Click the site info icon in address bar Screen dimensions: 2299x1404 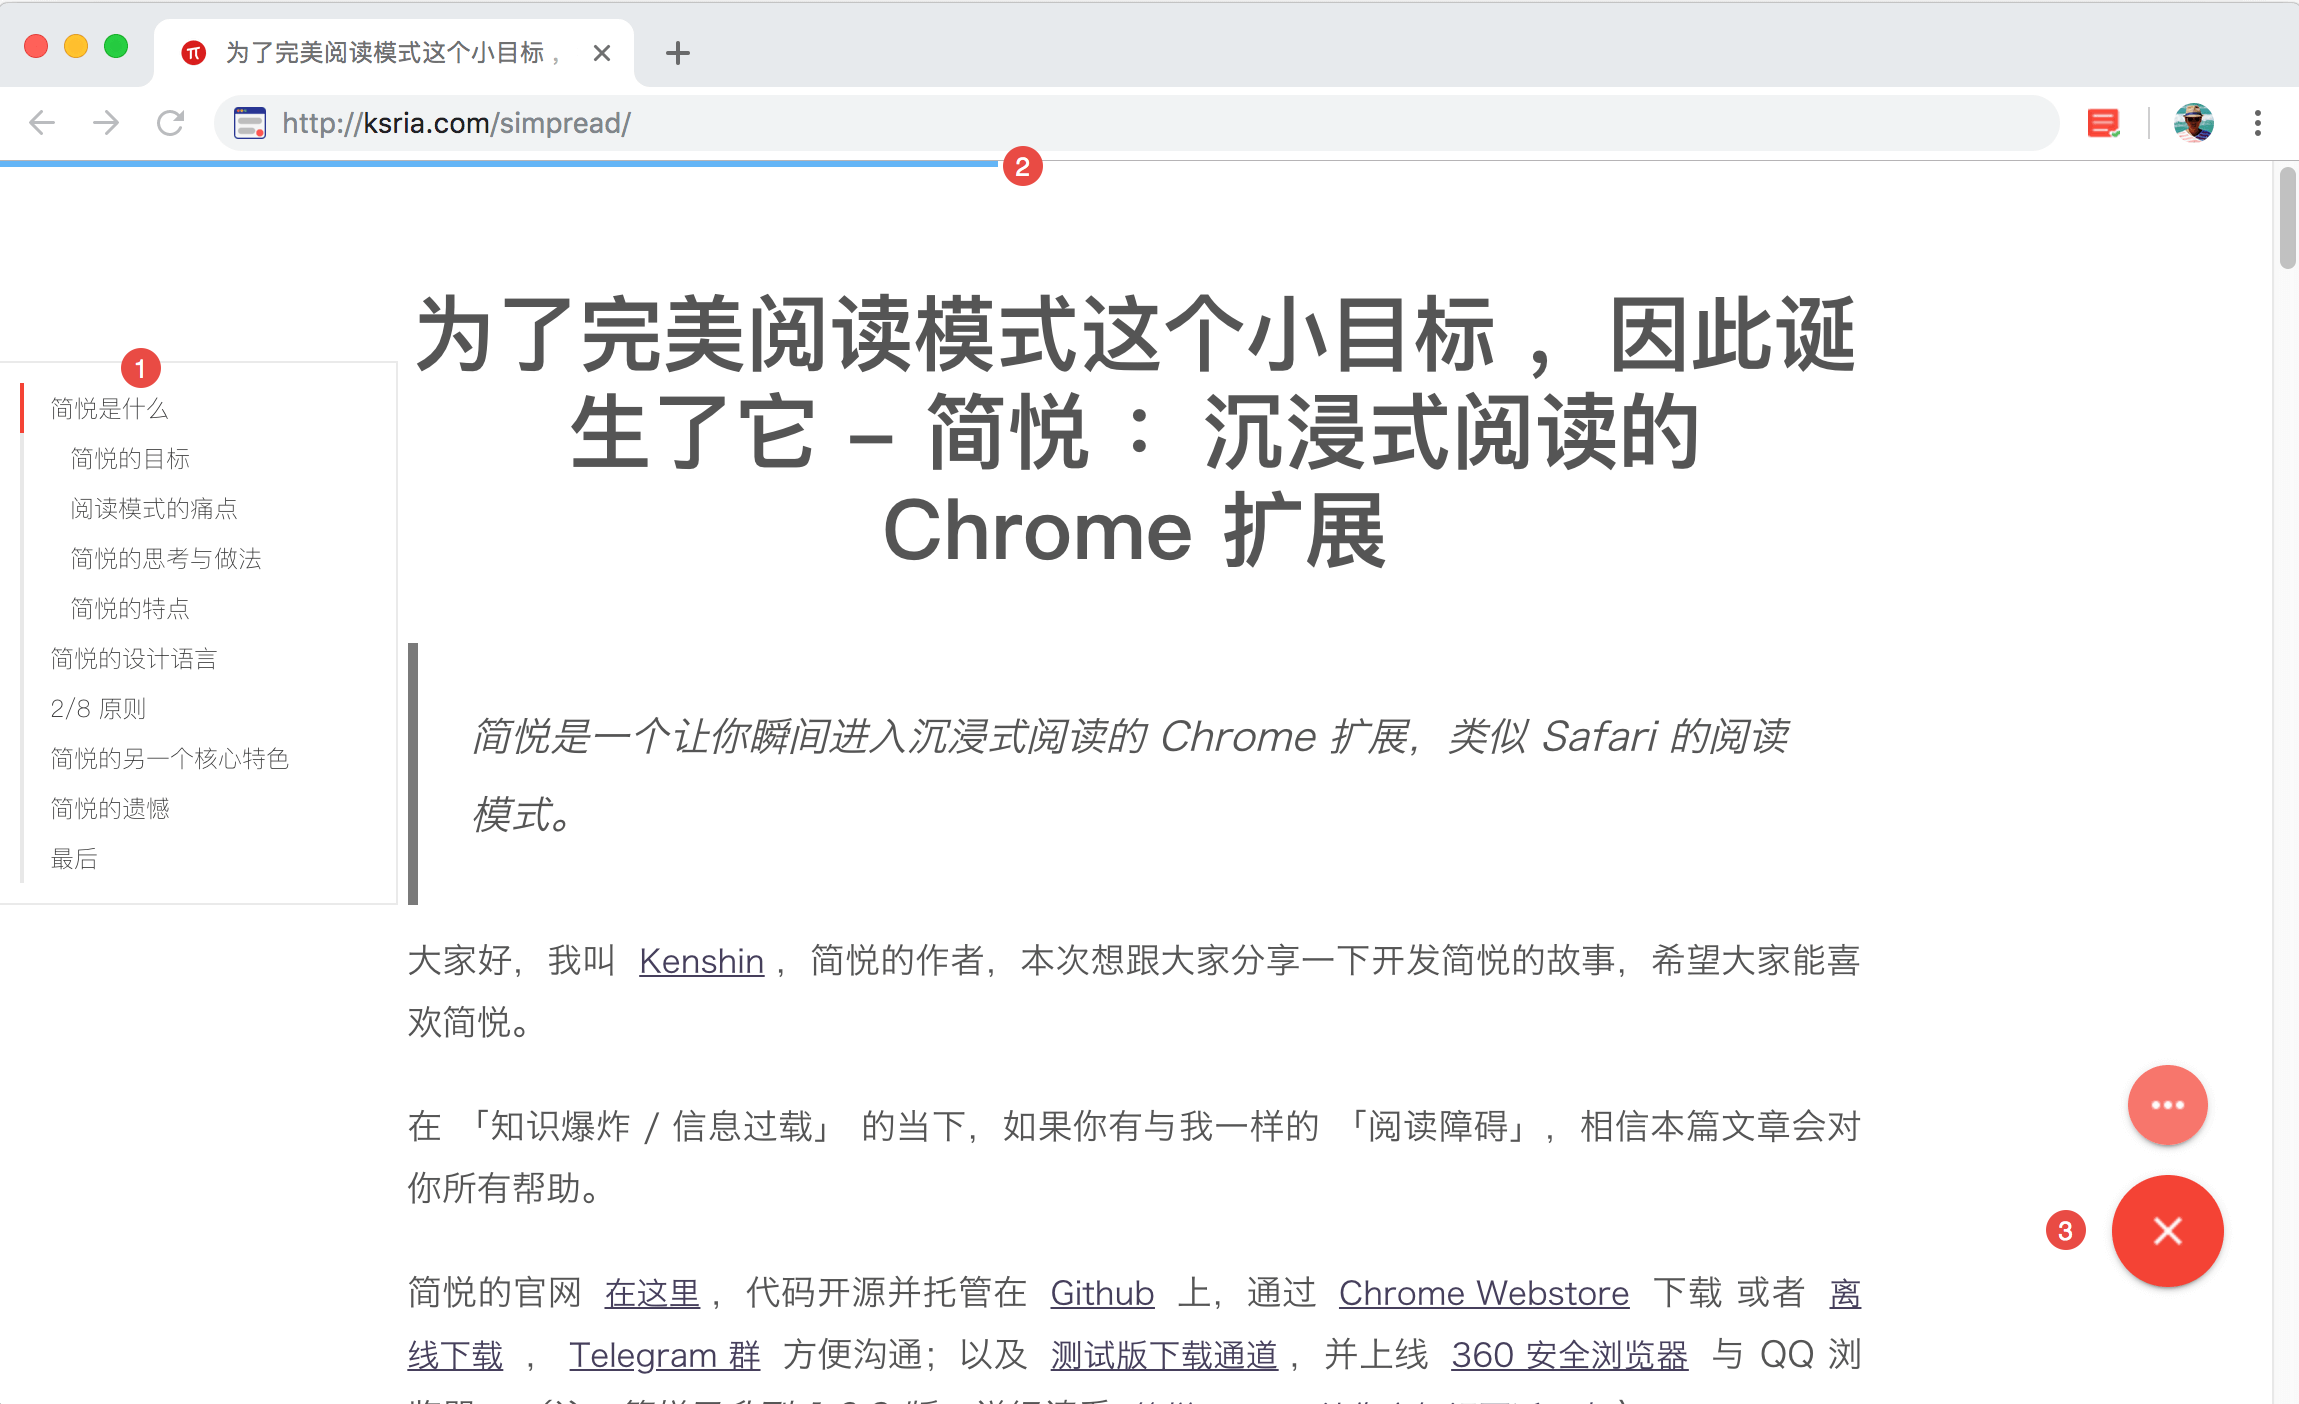pos(251,122)
